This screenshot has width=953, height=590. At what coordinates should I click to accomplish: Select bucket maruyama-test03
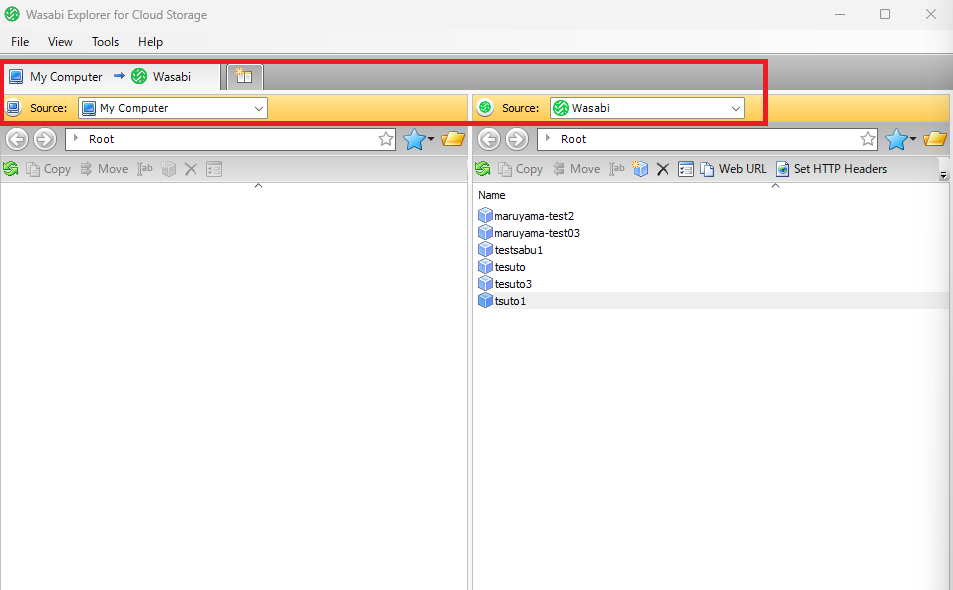point(529,233)
